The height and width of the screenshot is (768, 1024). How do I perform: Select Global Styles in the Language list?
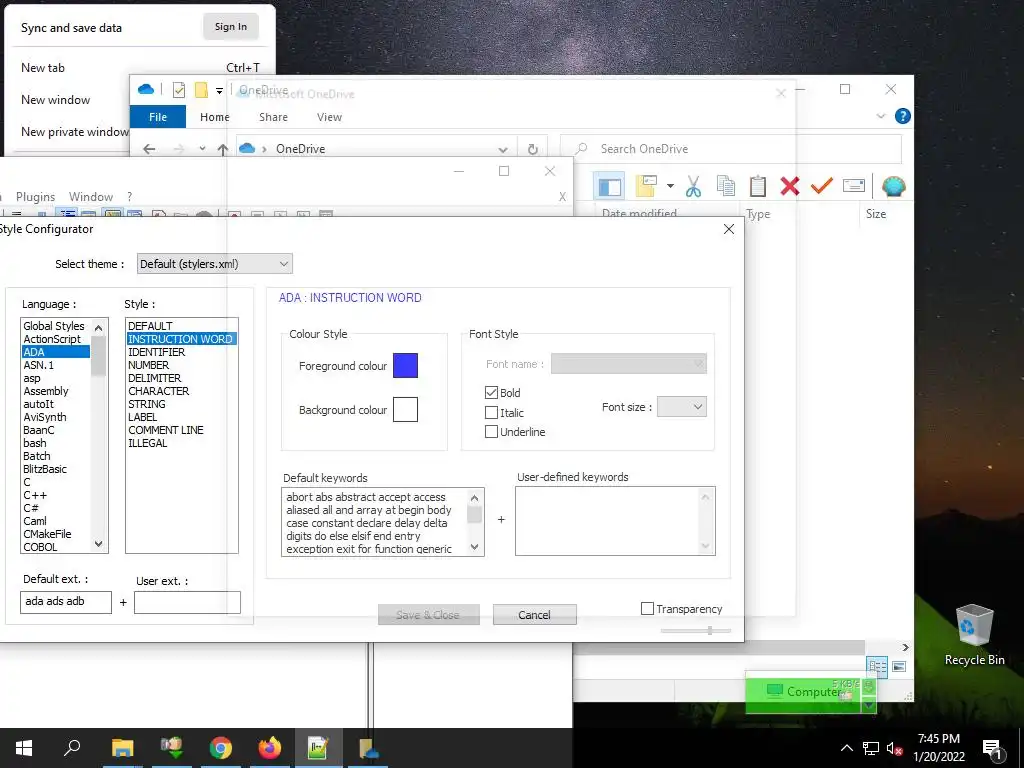54,326
